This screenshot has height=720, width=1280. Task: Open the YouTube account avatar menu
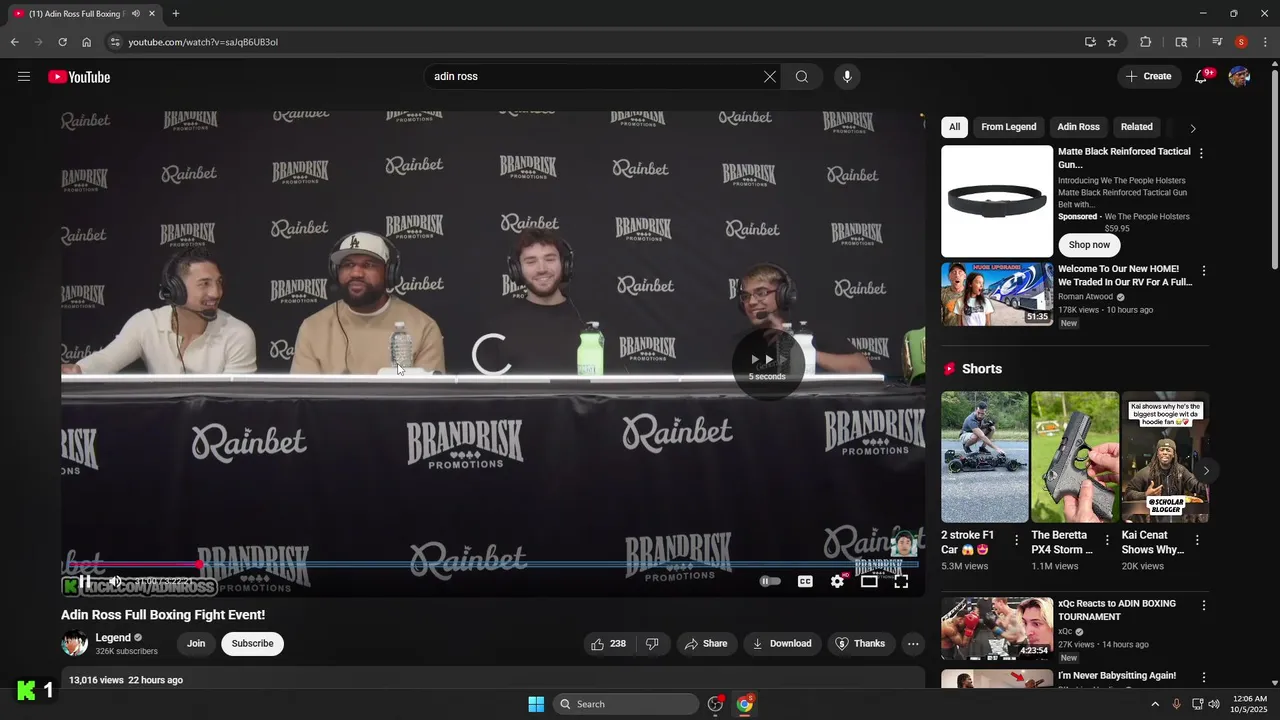pyautogui.click(x=1239, y=77)
